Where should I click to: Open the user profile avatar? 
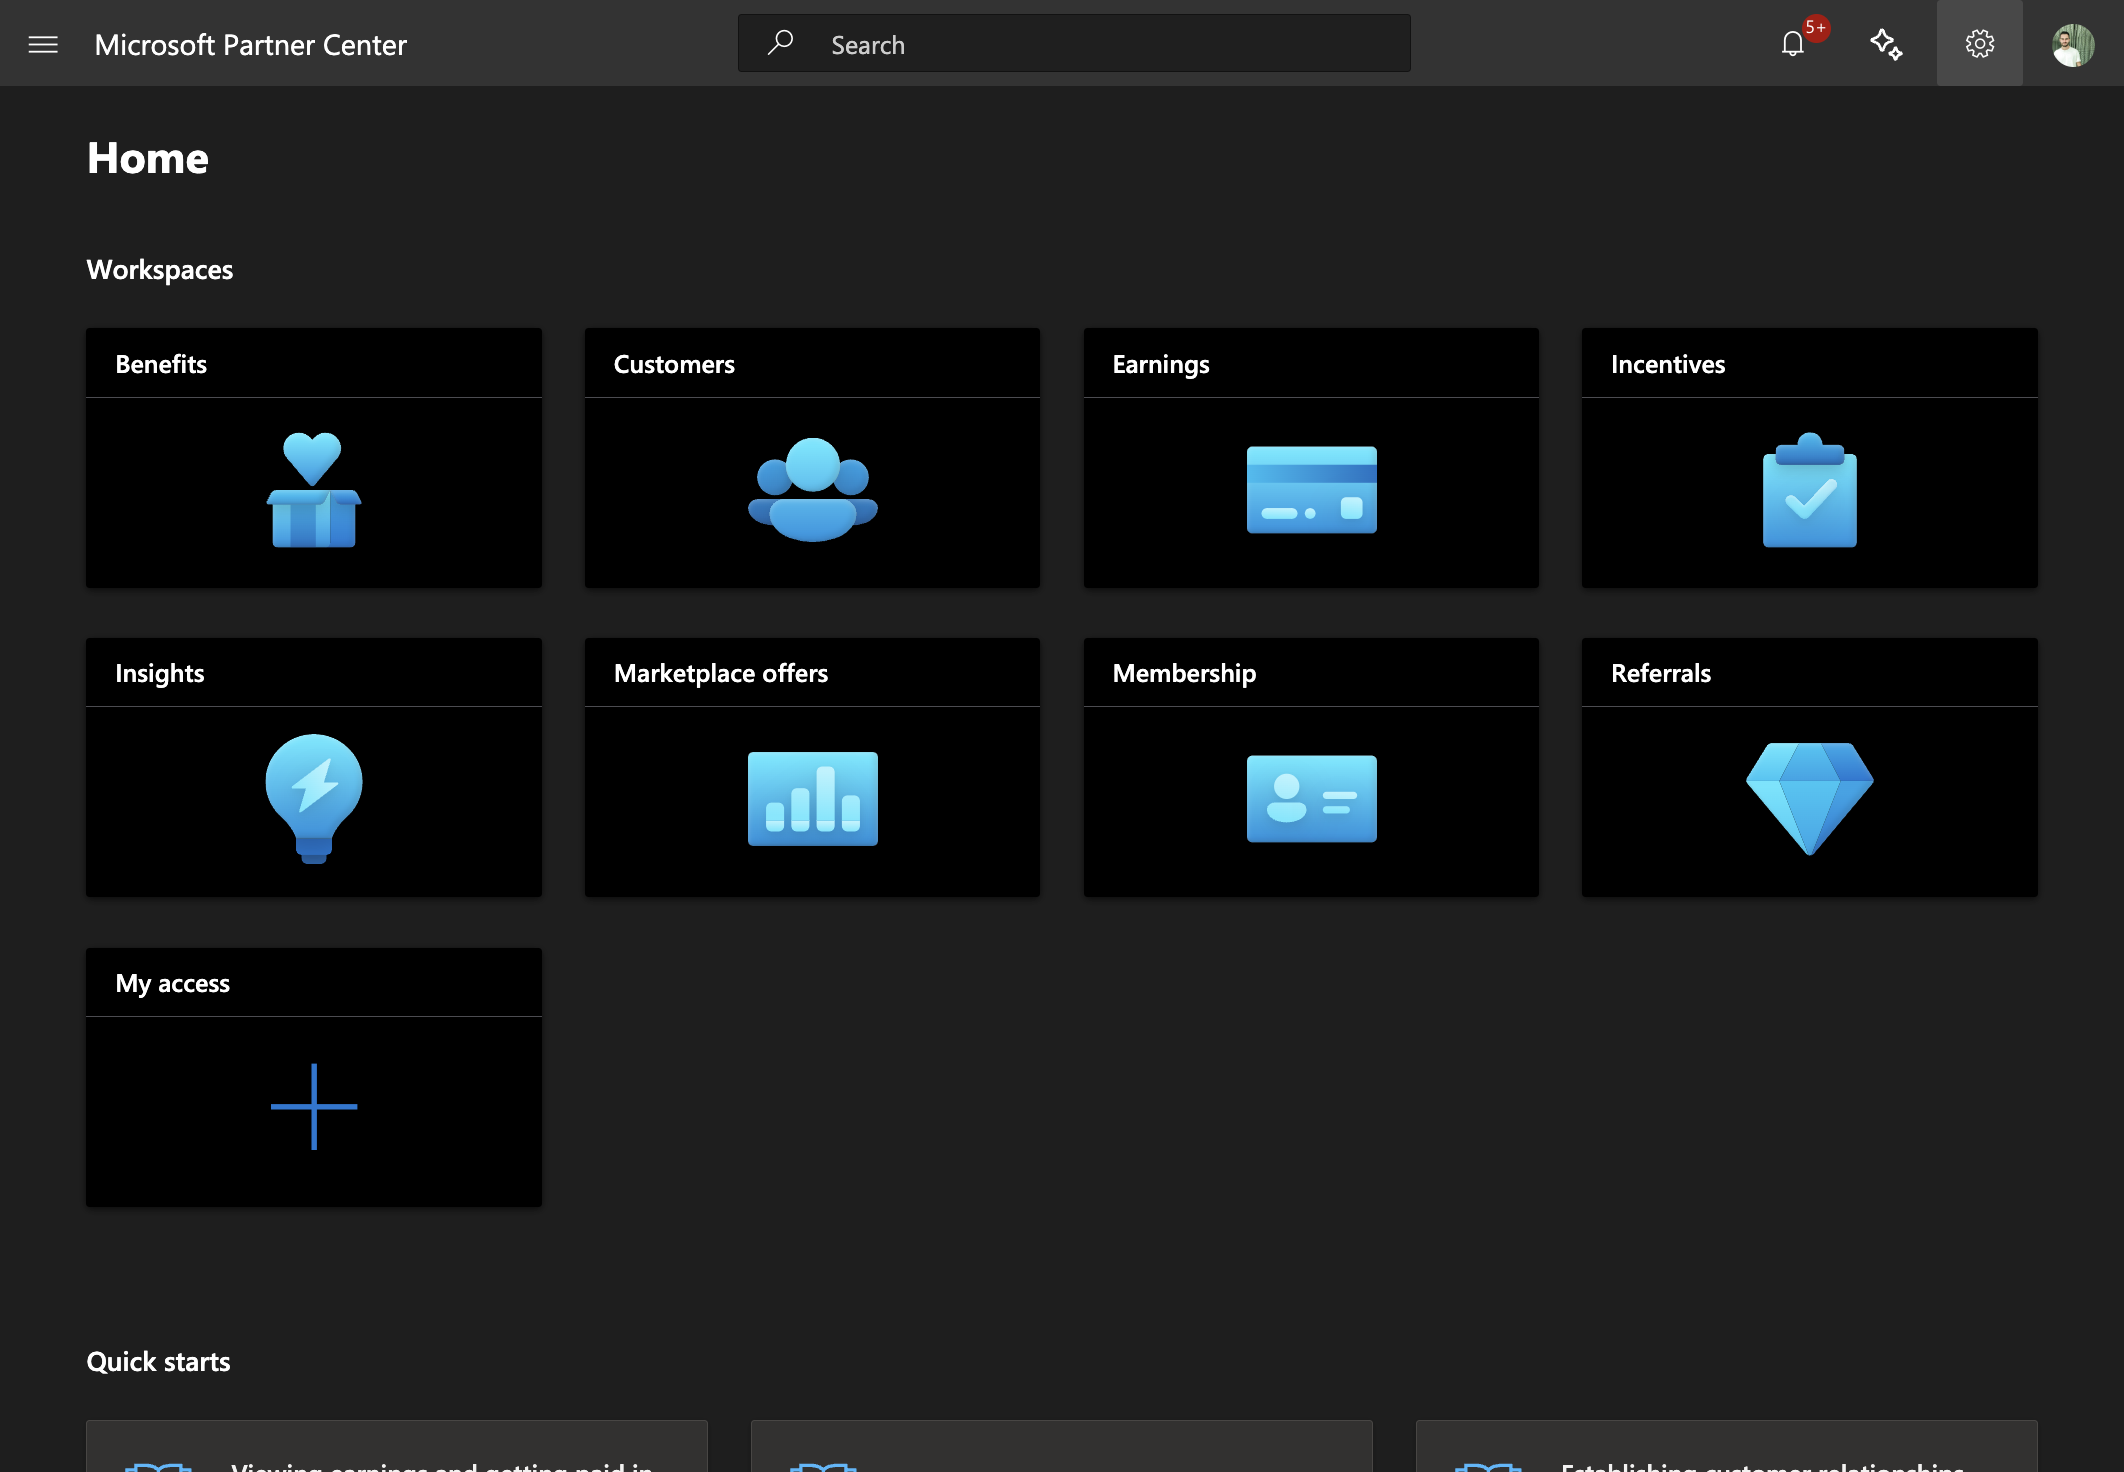click(x=2073, y=45)
